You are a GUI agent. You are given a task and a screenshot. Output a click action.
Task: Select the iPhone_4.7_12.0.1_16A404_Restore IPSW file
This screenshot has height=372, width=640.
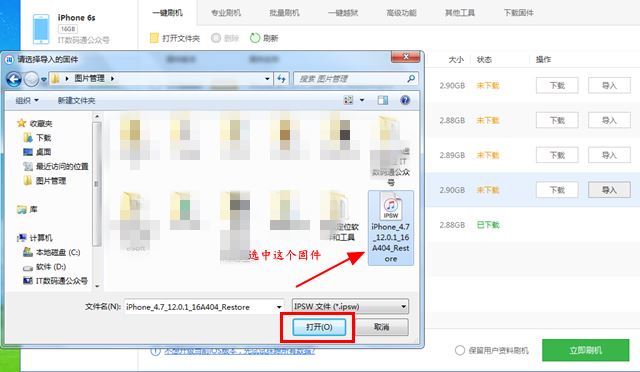tap(391, 228)
